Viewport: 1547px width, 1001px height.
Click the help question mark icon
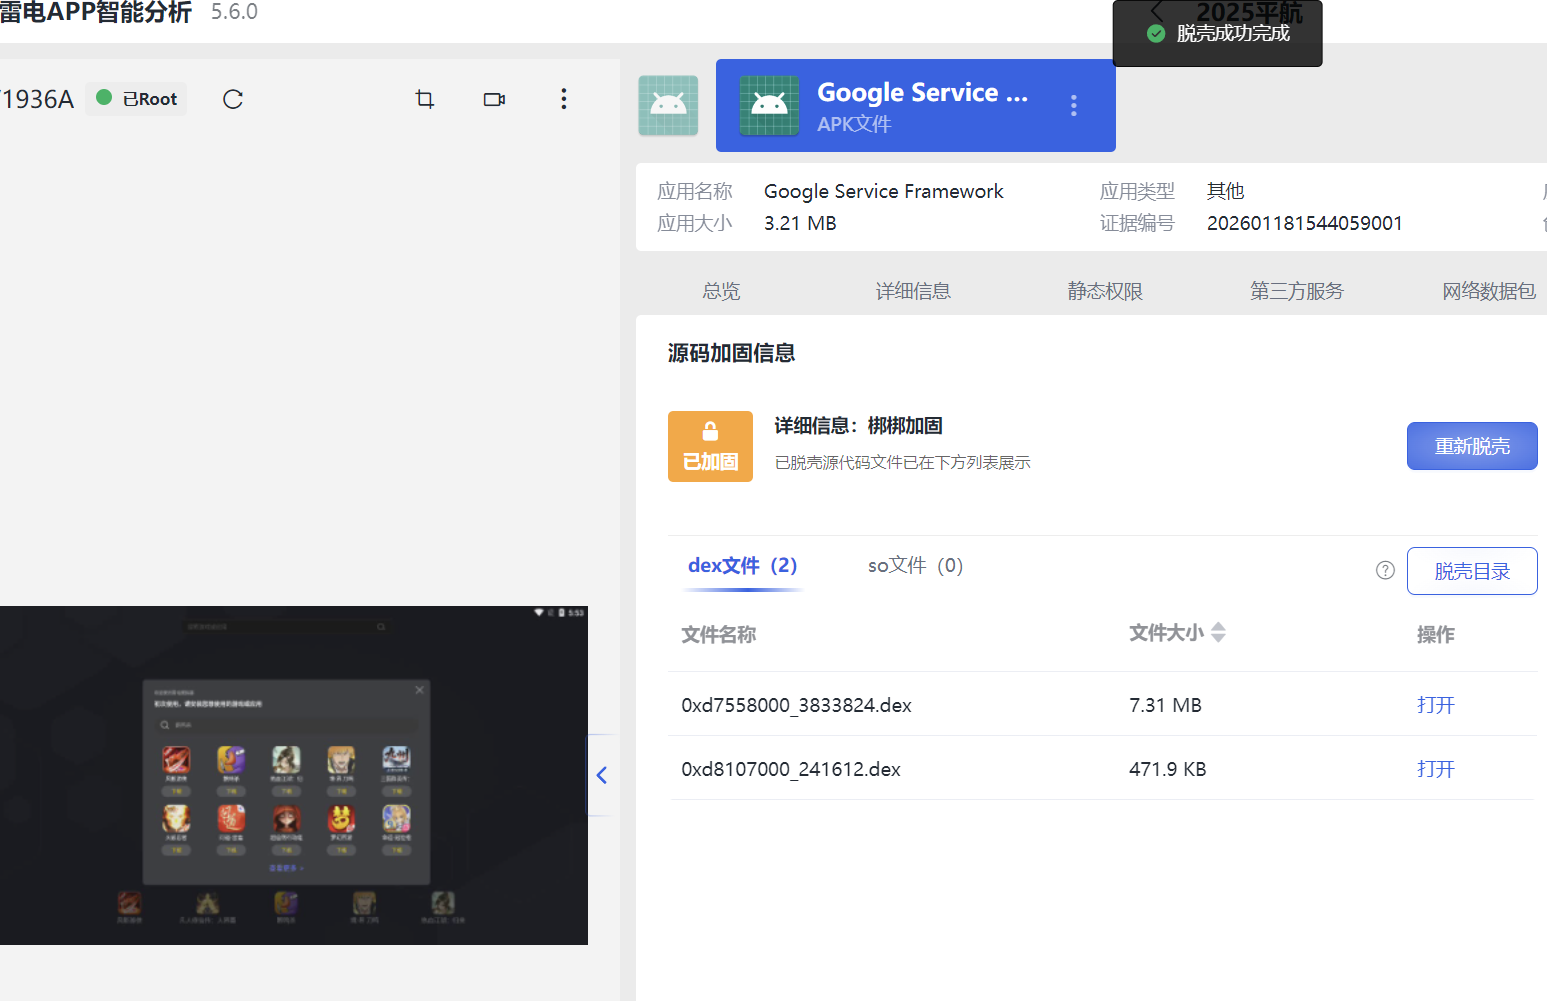[1385, 570]
